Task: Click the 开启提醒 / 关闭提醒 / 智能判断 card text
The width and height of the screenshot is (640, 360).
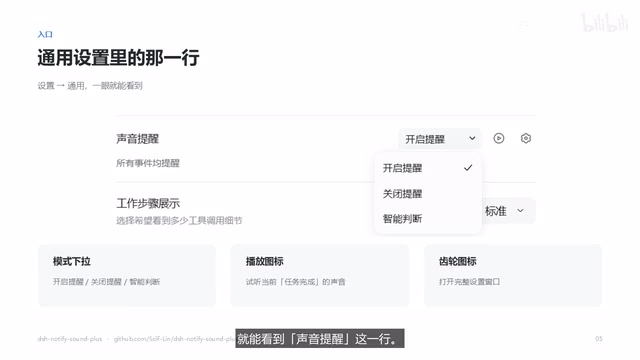Action: [106, 282]
